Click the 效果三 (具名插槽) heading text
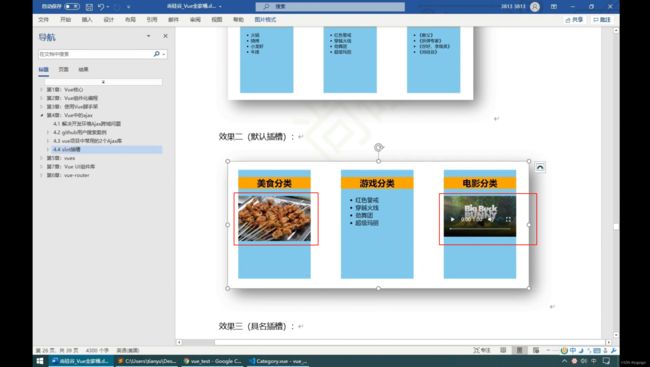 pyautogui.click(x=256, y=326)
